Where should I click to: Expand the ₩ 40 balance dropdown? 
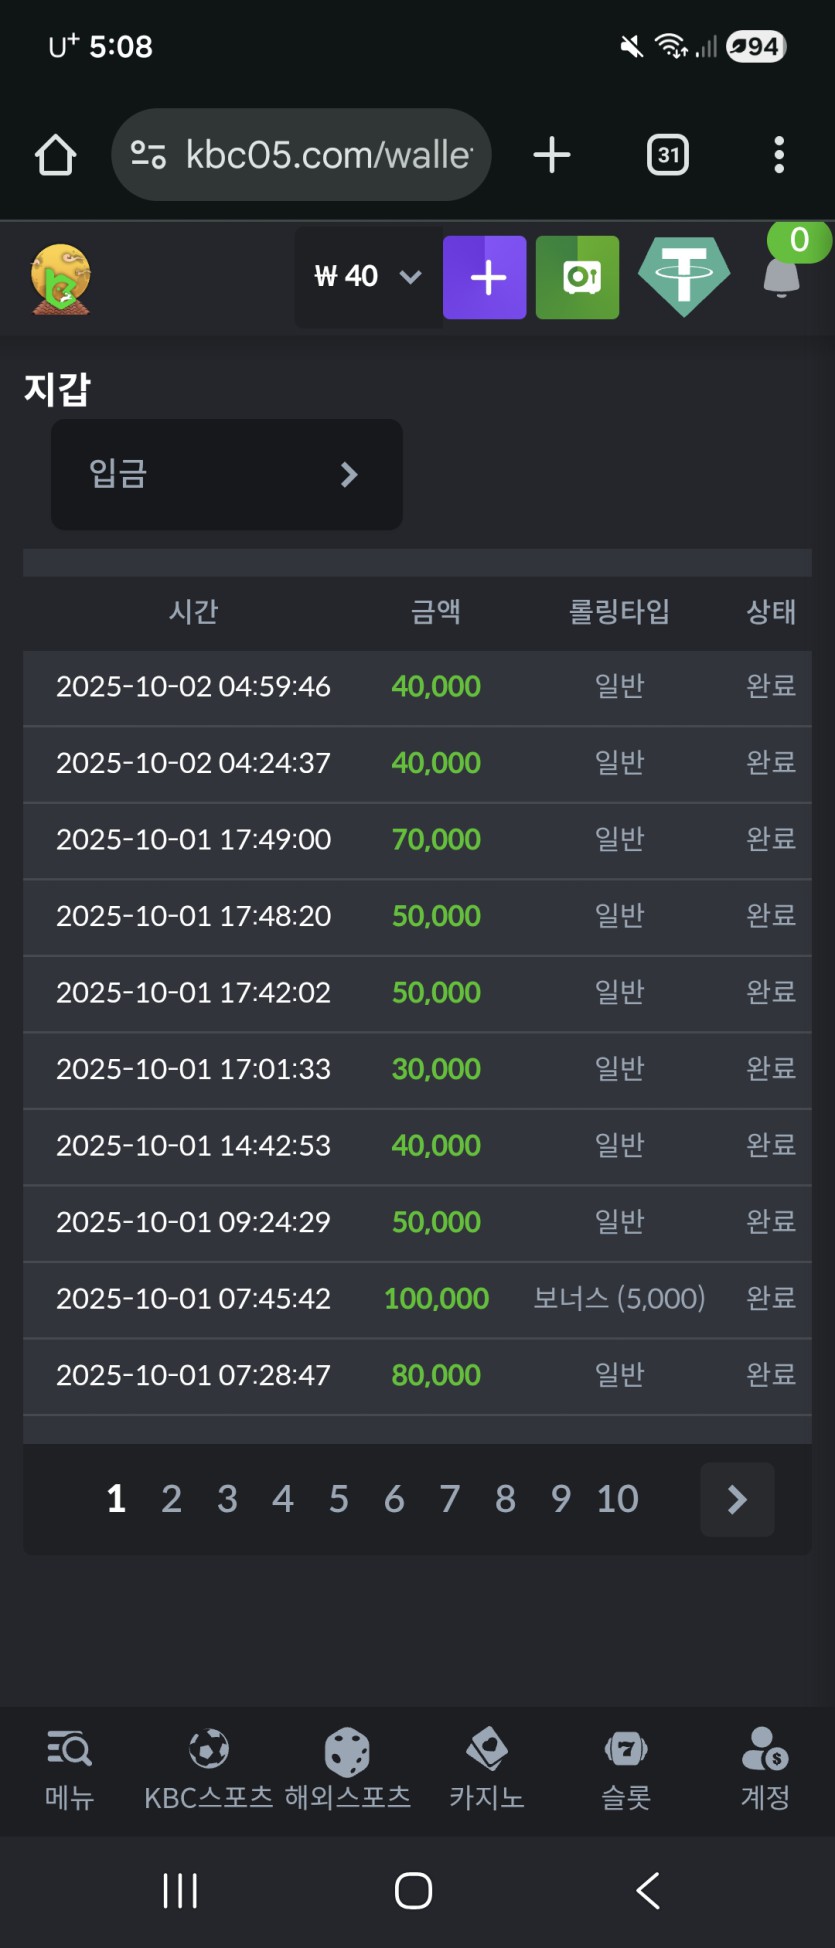tap(368, 277)
